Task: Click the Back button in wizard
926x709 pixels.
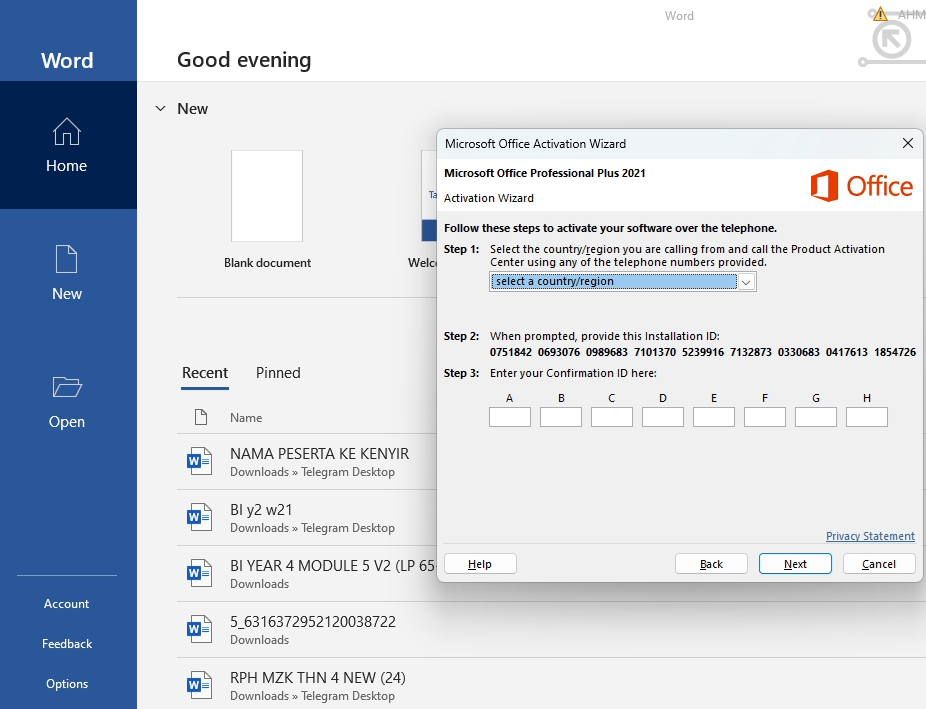Action: pyautogui.click(x=711, y=564)
